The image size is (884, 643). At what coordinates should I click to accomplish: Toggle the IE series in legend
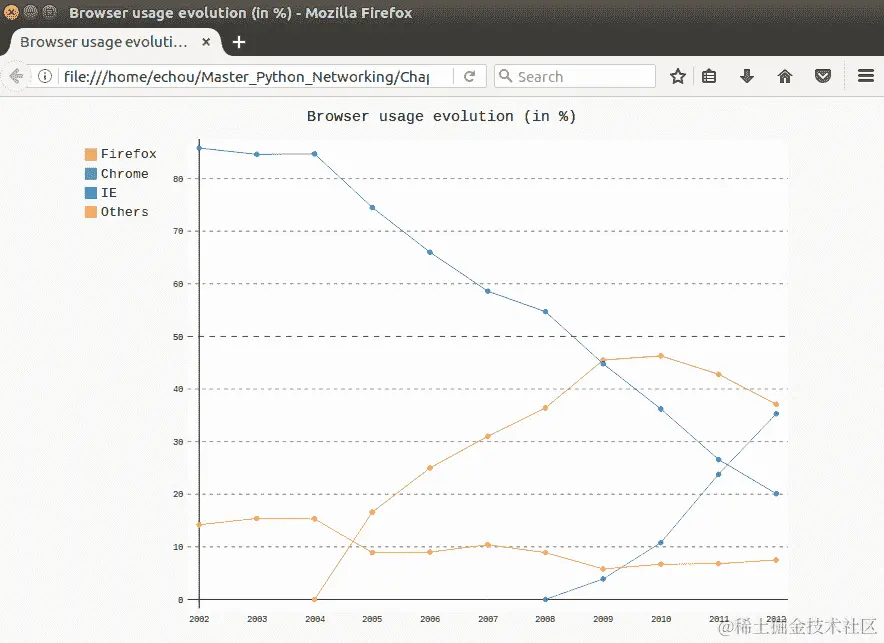(x=100, y=193)
